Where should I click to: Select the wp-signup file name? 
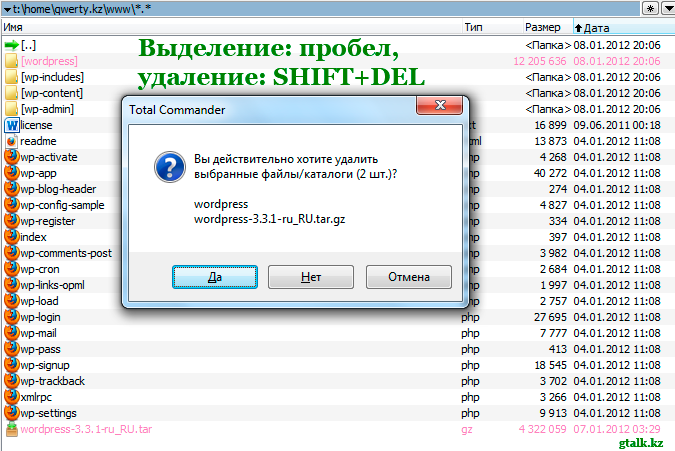pos(45,365)
